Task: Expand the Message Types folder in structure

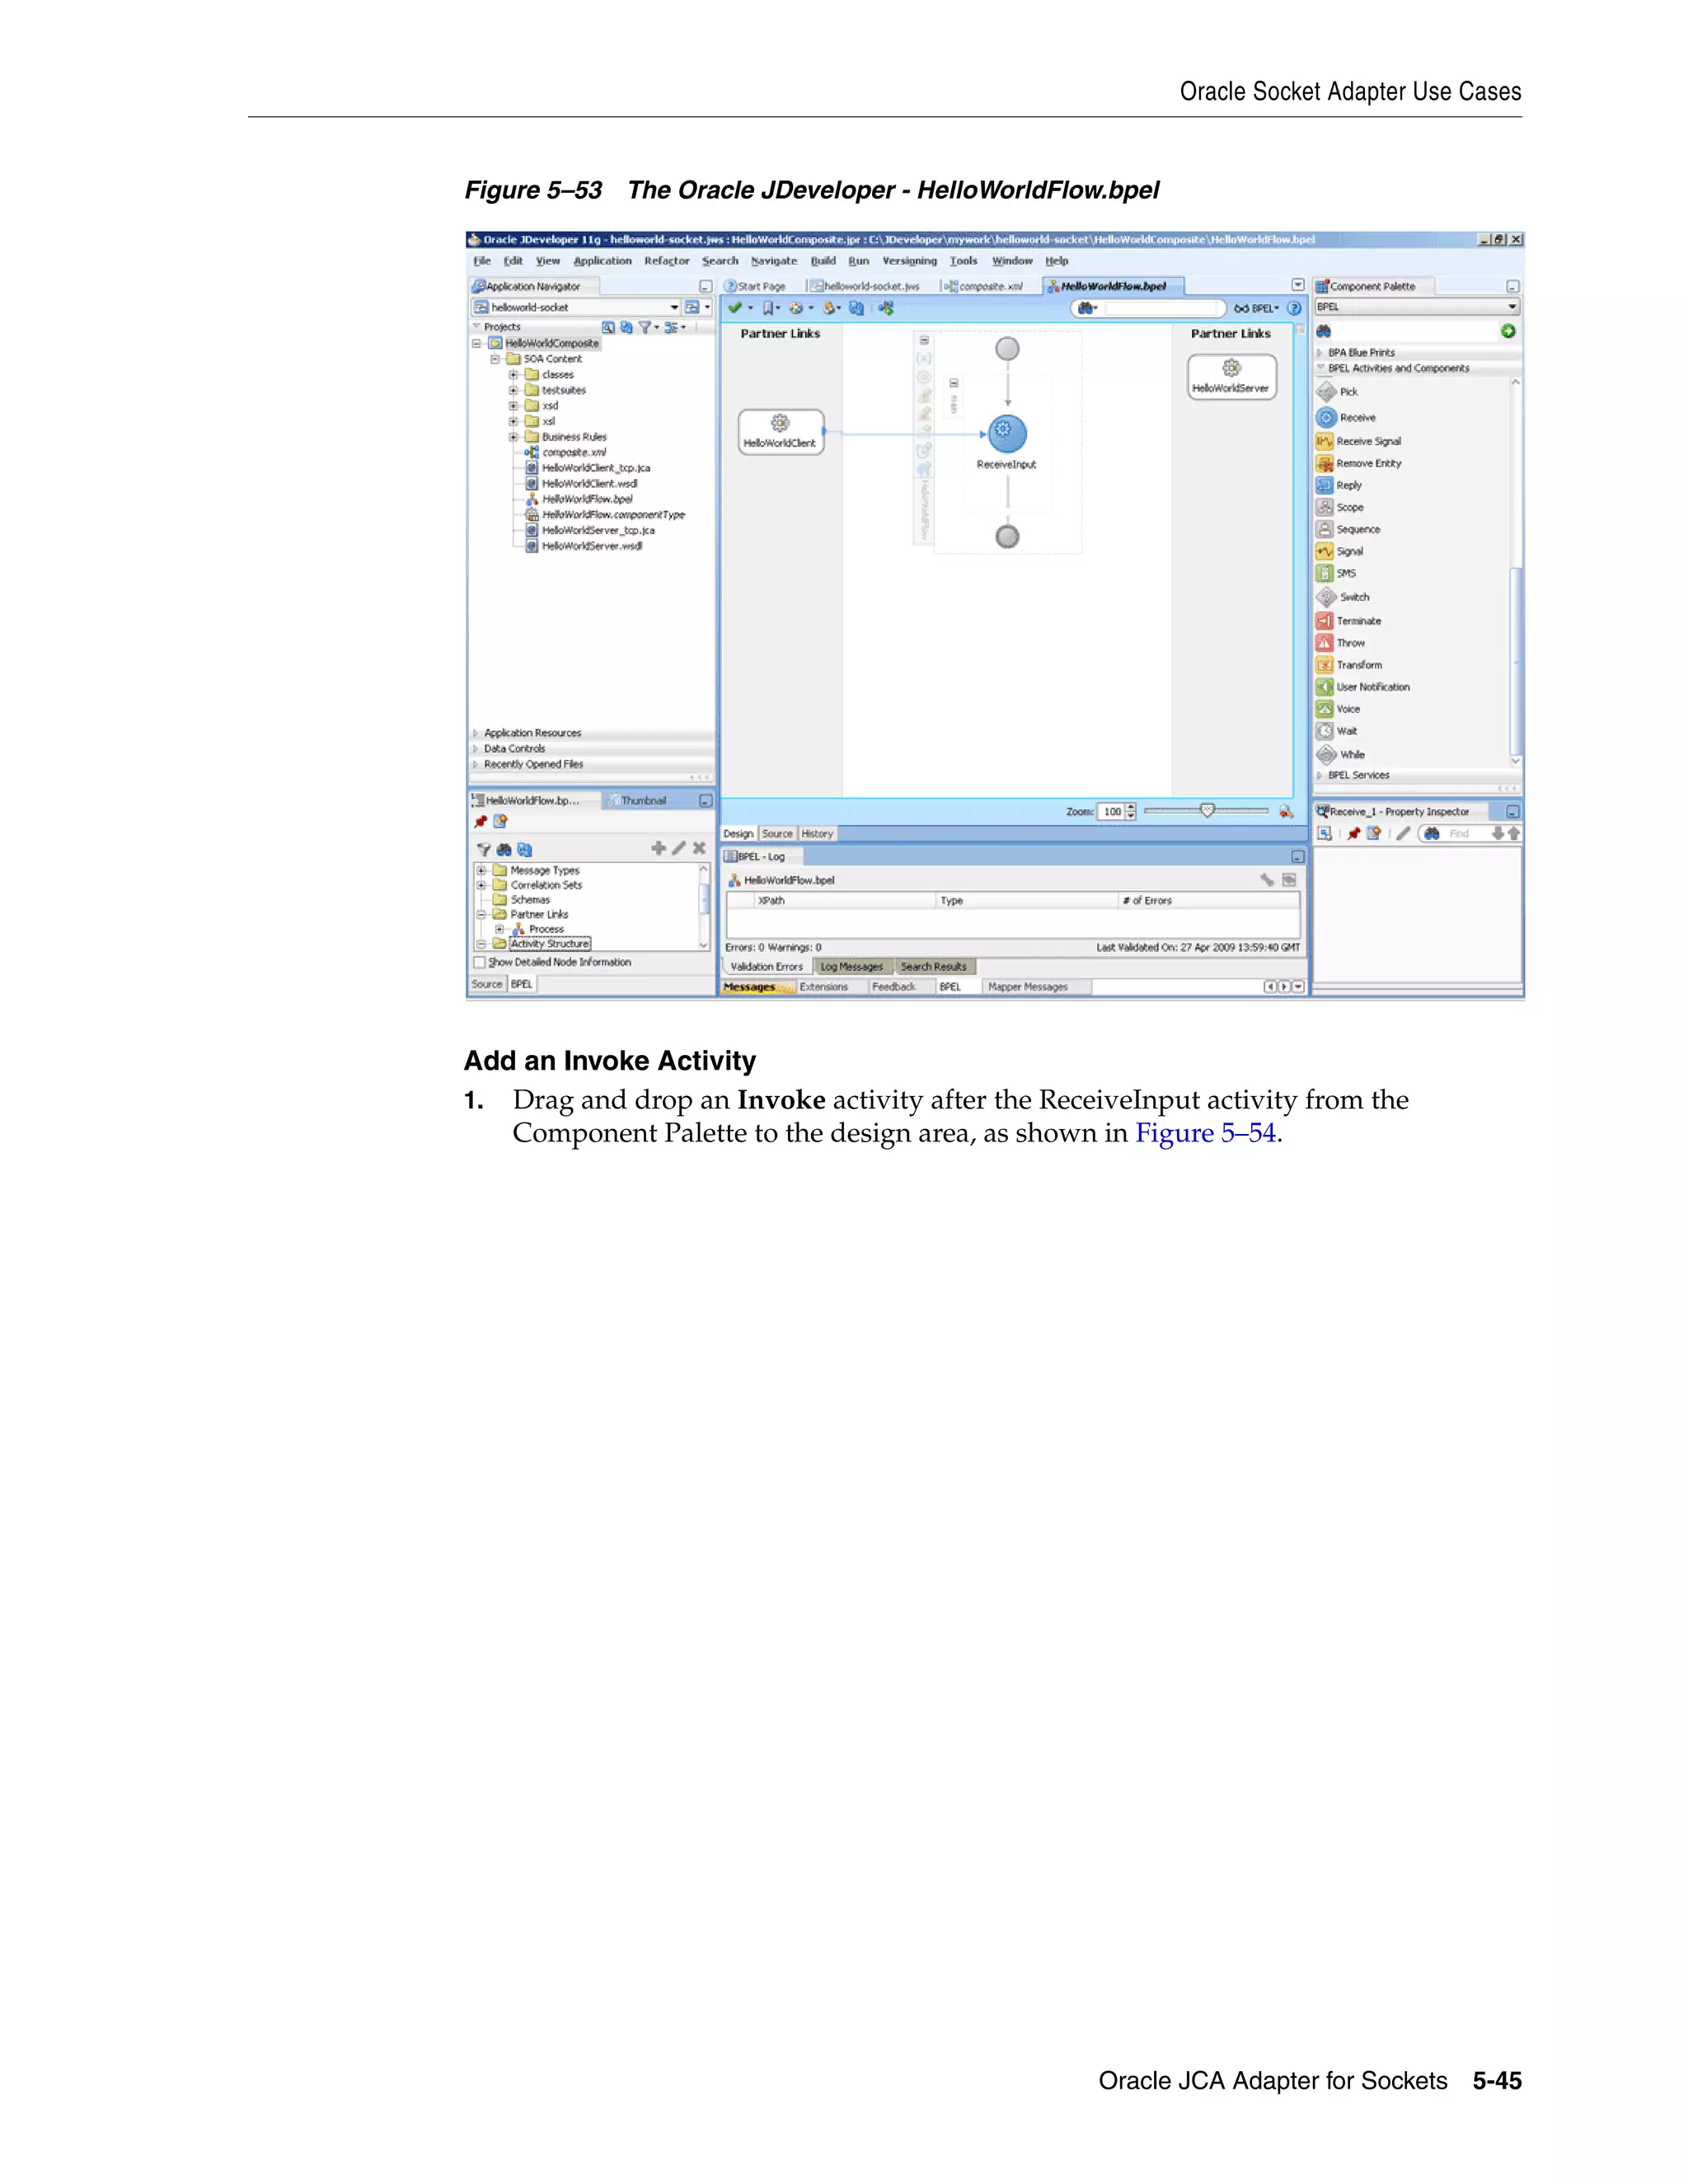Action: [481, 871]
